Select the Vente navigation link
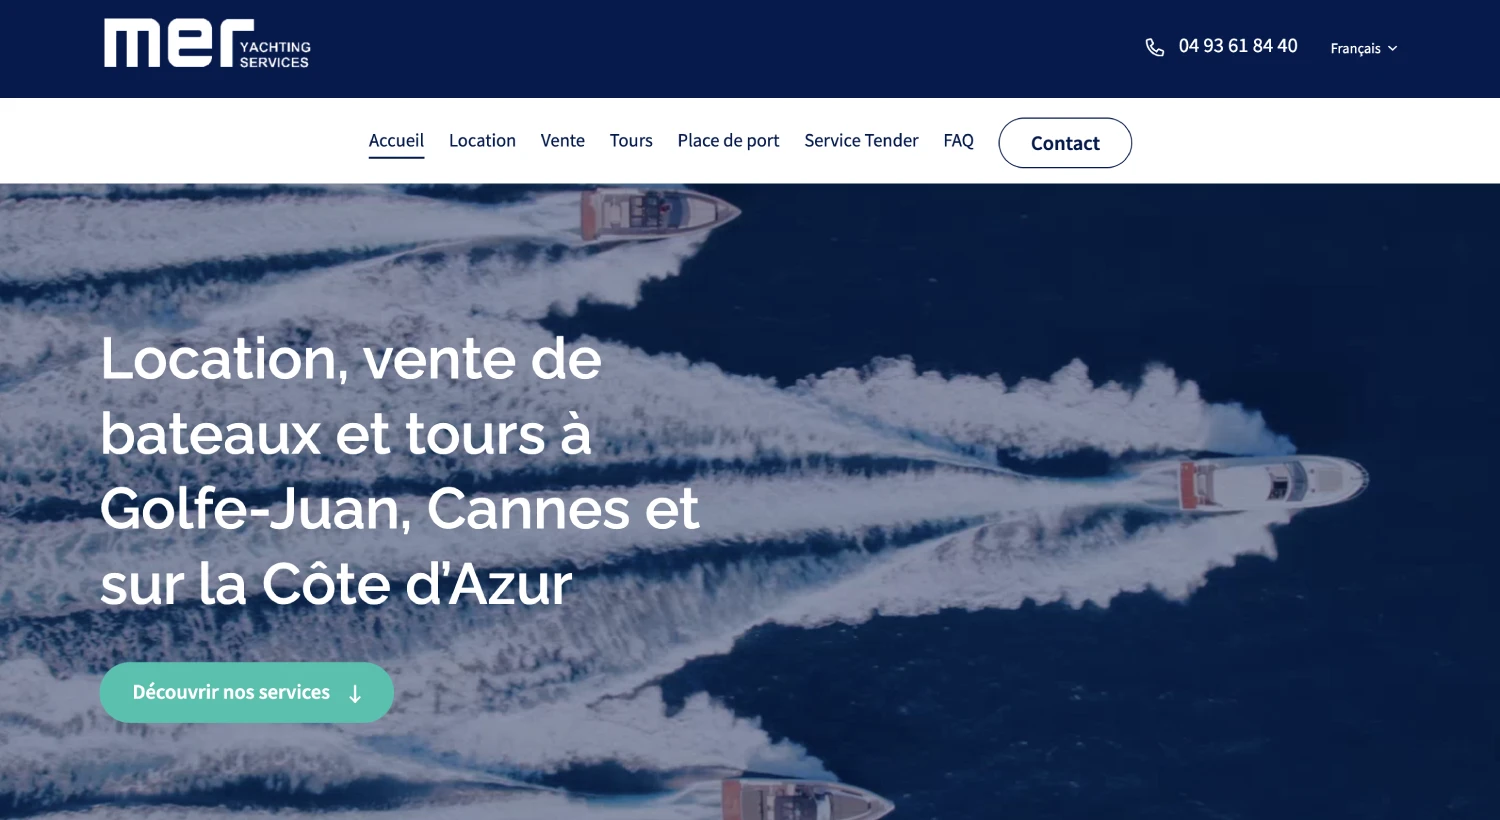Screen dimensions: 1500x820 coord(563,141)
